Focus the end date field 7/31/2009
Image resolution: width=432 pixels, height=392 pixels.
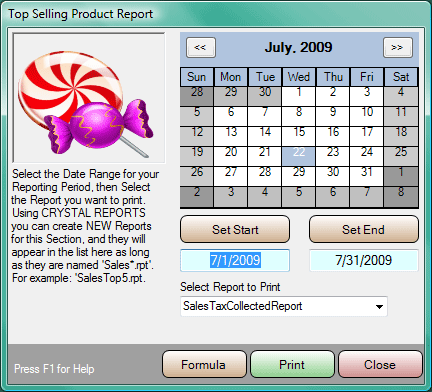364,260
